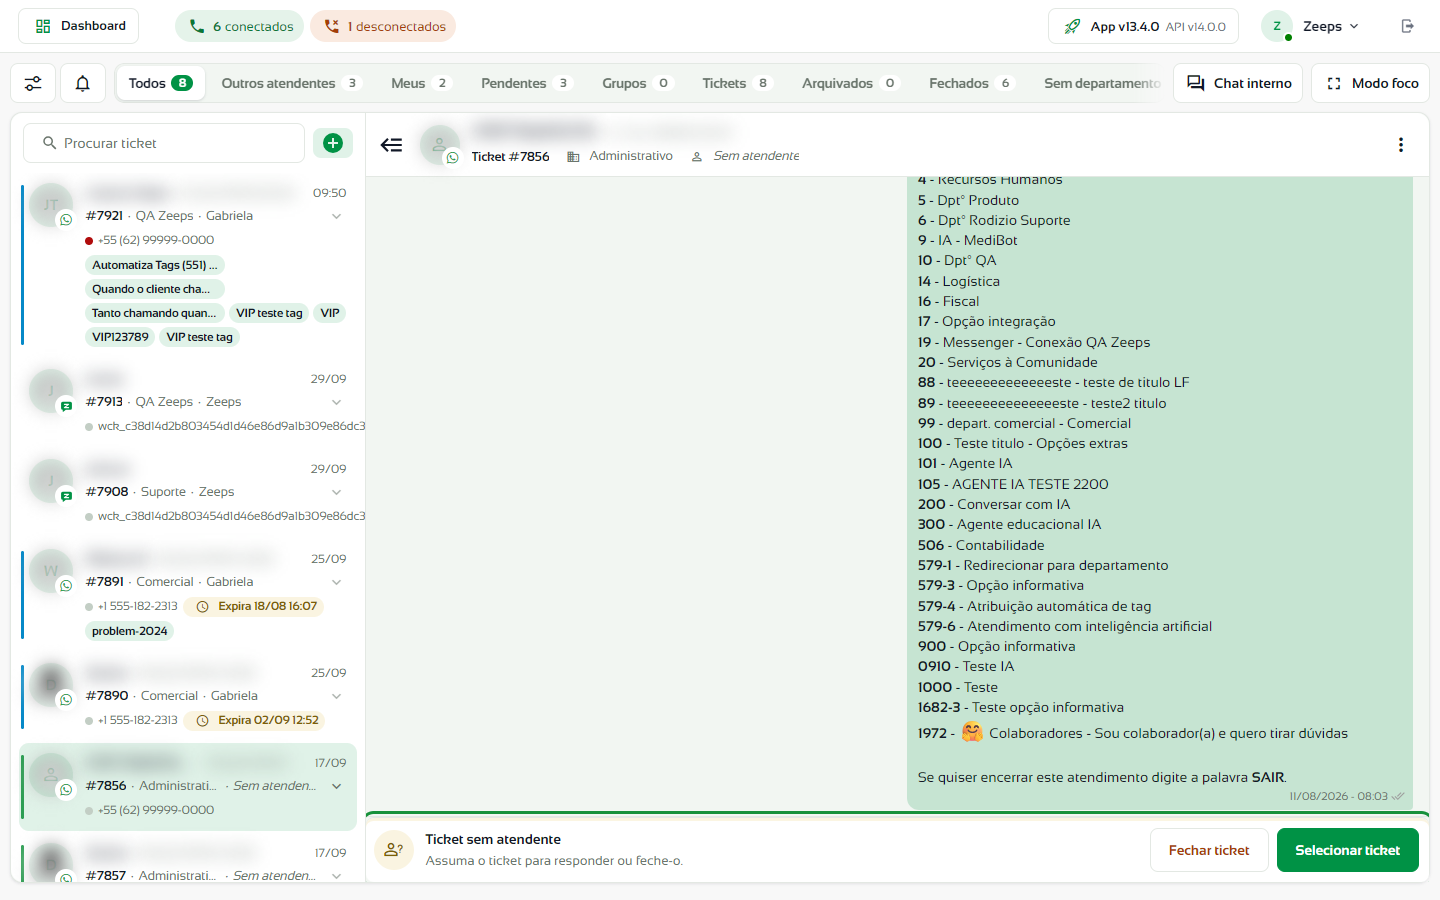Expand ticket #7856 chevron
1440x900 pixels.
[x=337, y=786]
